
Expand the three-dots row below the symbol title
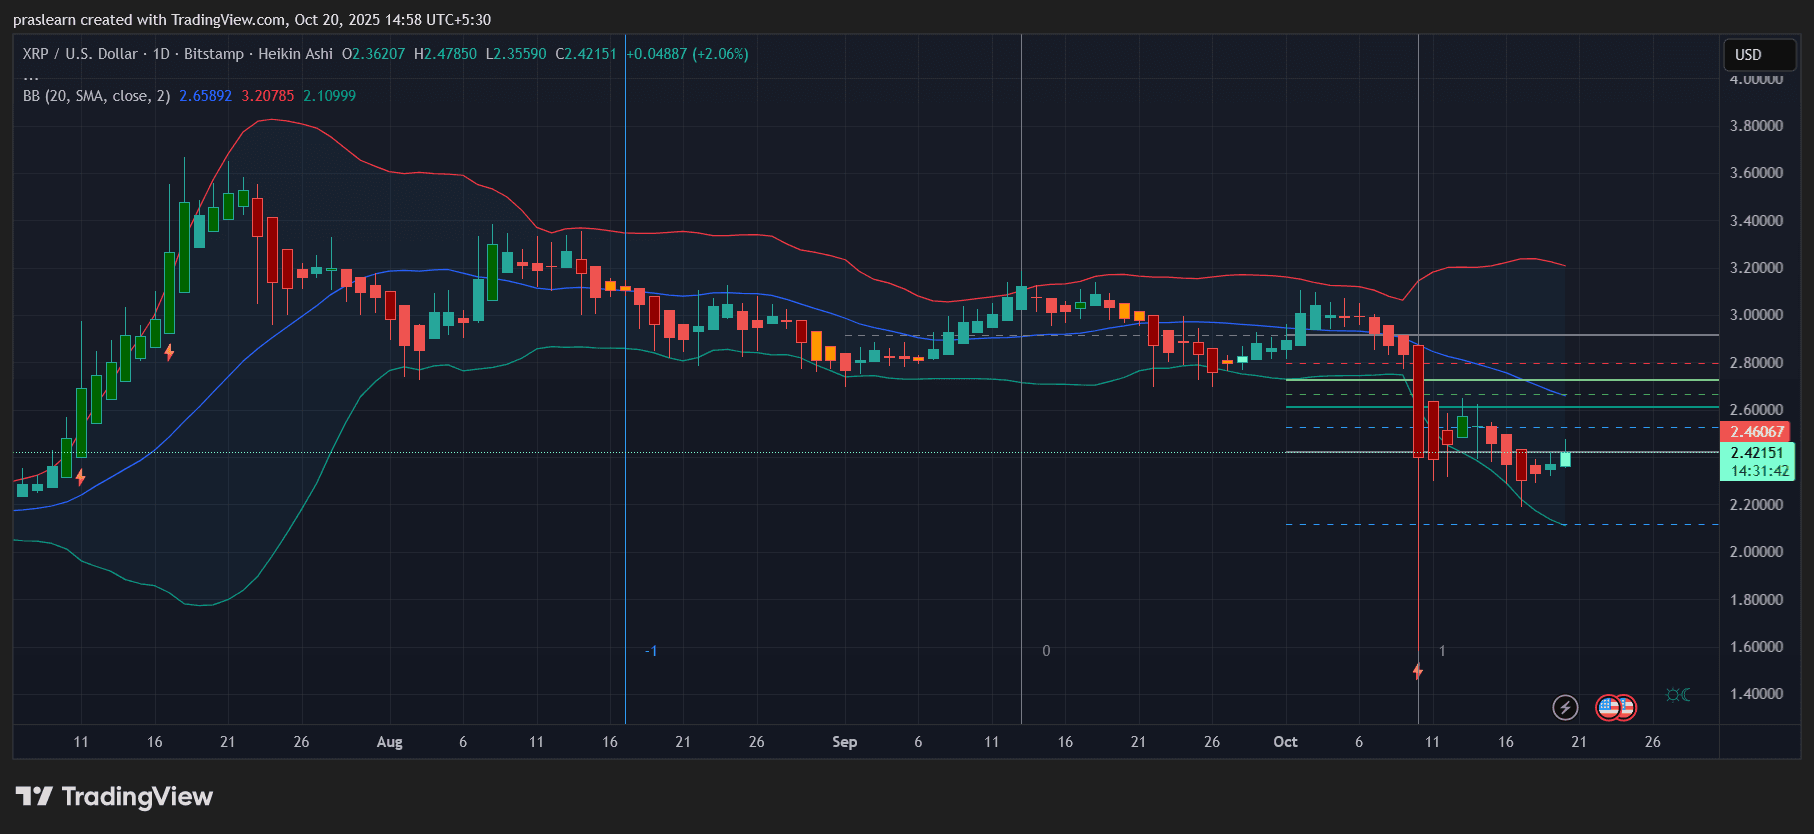(31, 76)
